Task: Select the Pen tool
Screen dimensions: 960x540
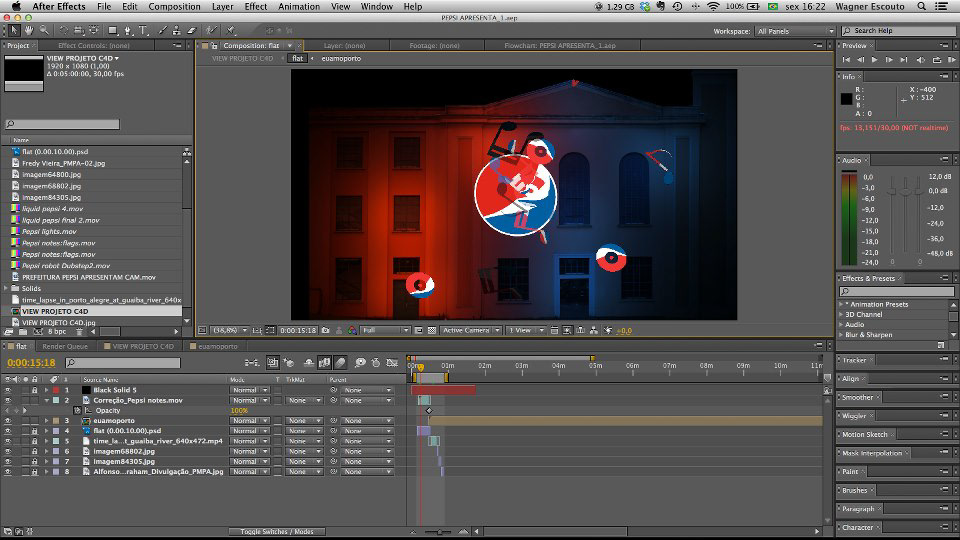Action: (128, 30)
